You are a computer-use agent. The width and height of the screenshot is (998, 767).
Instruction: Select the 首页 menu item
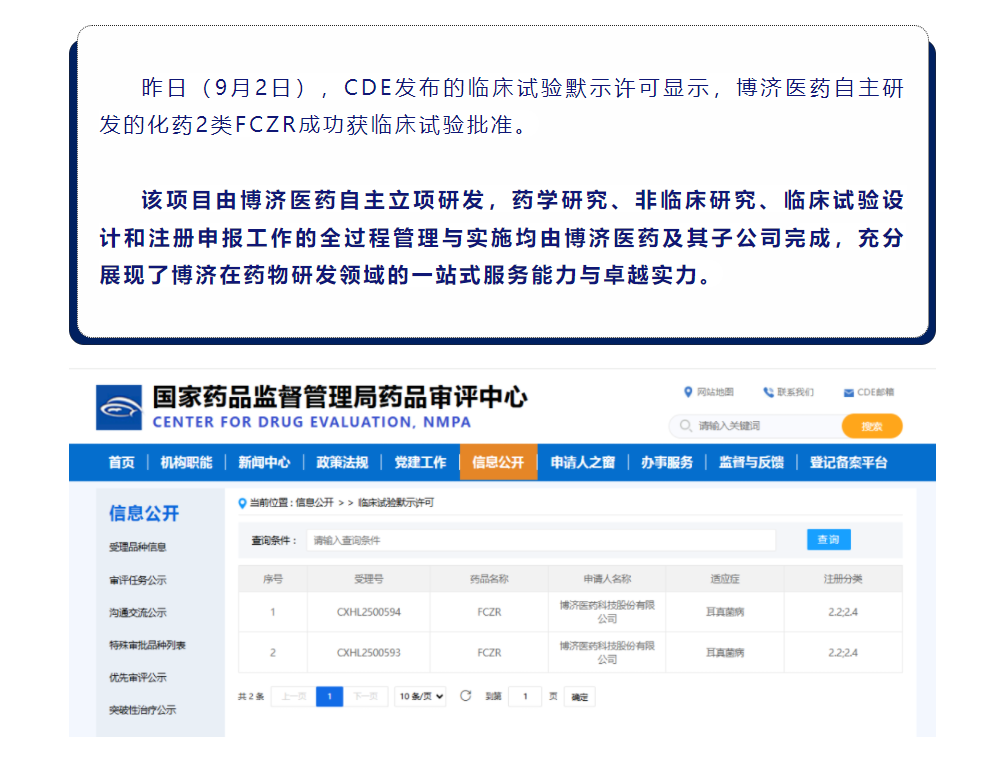point(121,462)
